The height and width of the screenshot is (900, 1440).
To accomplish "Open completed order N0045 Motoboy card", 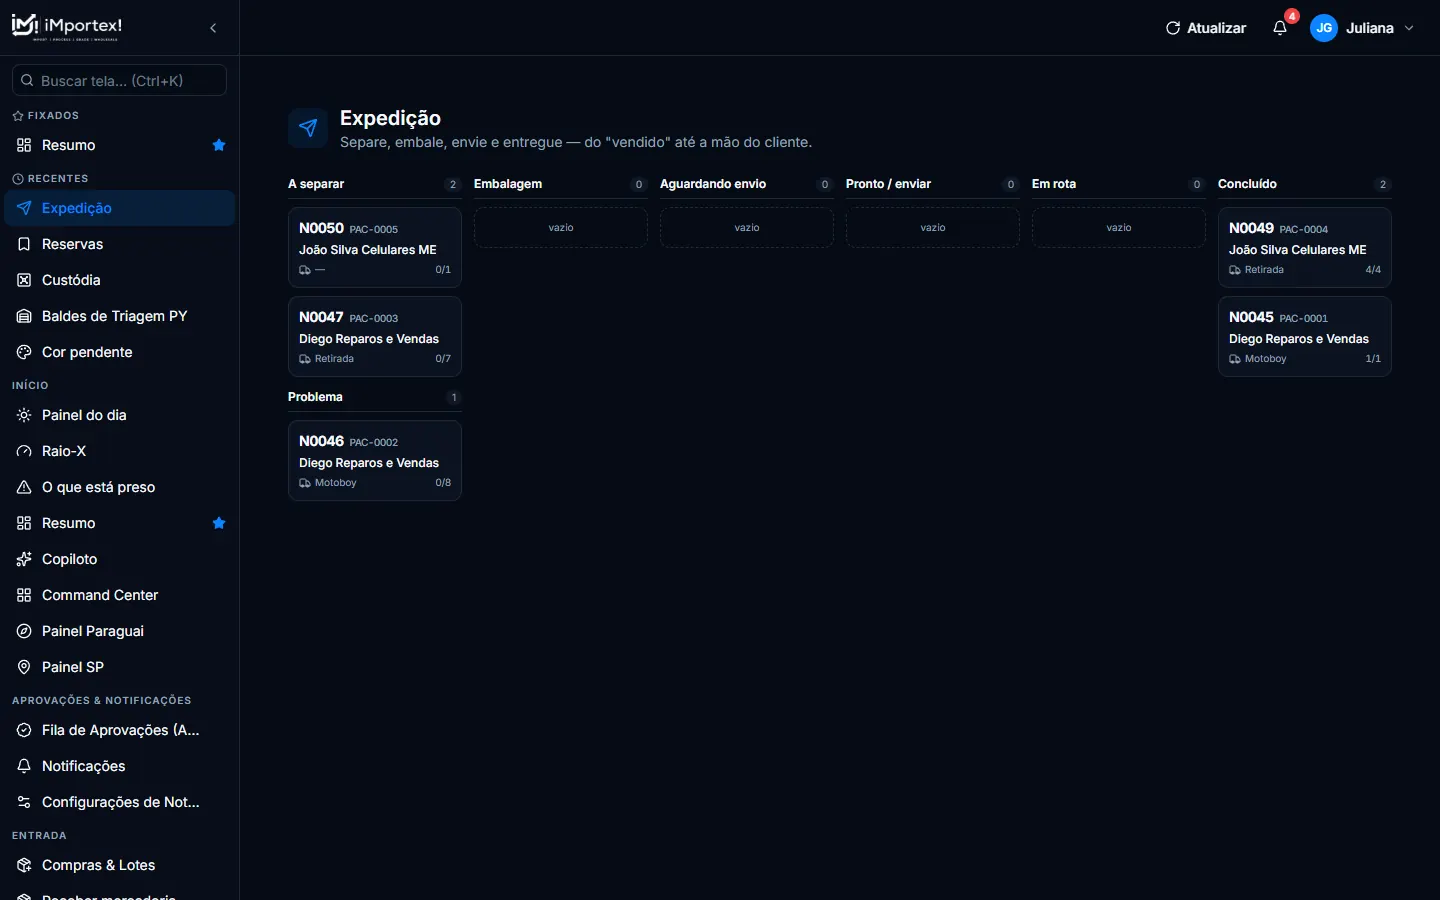I will pyautogui.click(x=1305, y=336).
